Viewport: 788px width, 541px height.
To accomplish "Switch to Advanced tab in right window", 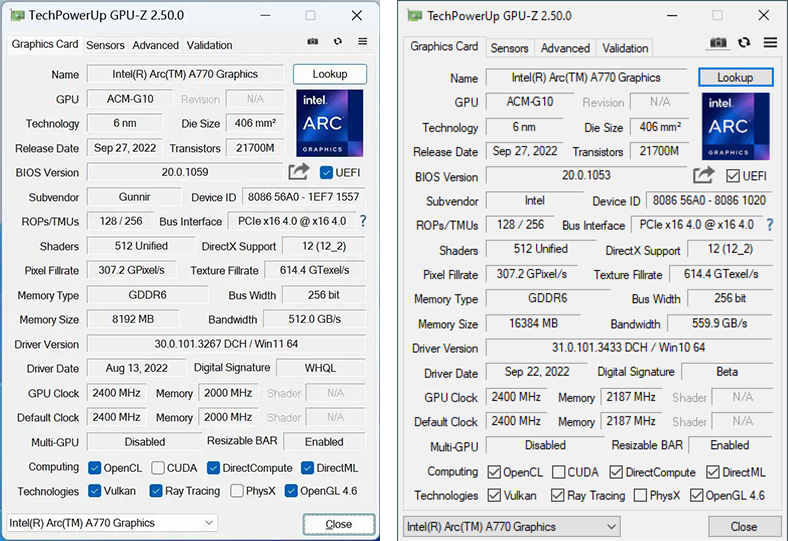I will pyautogui.click(x=565, y=48).
